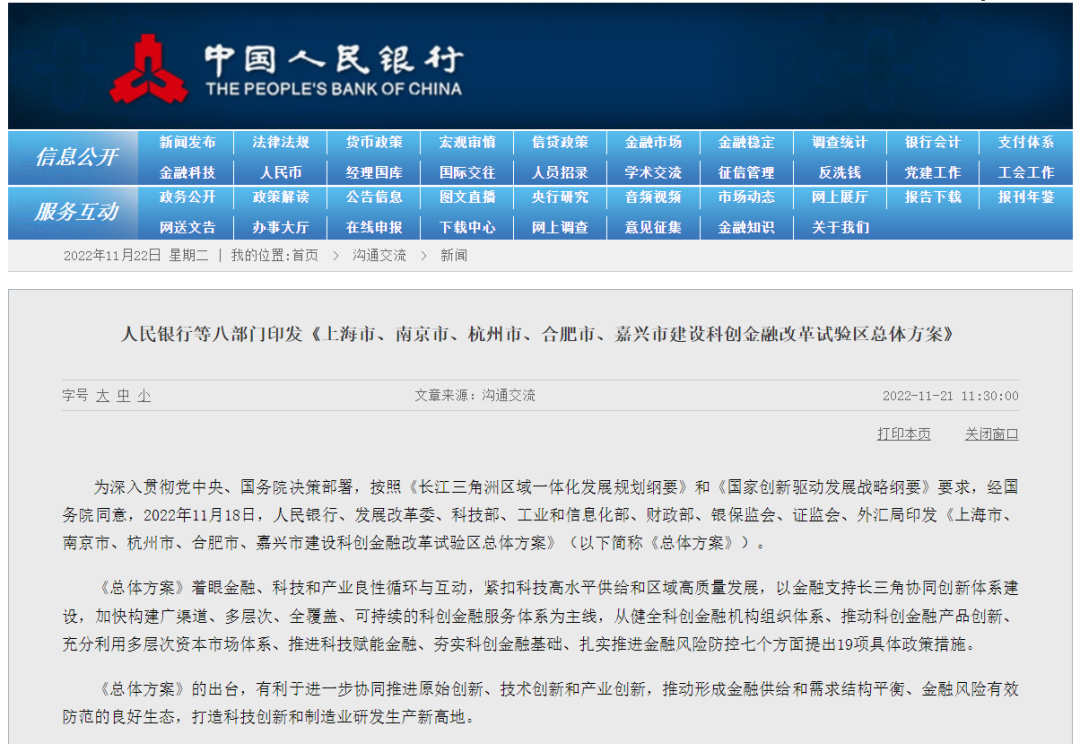Go to 银行会计 section
Screen dimensions: 1080x744
point(933,143)
